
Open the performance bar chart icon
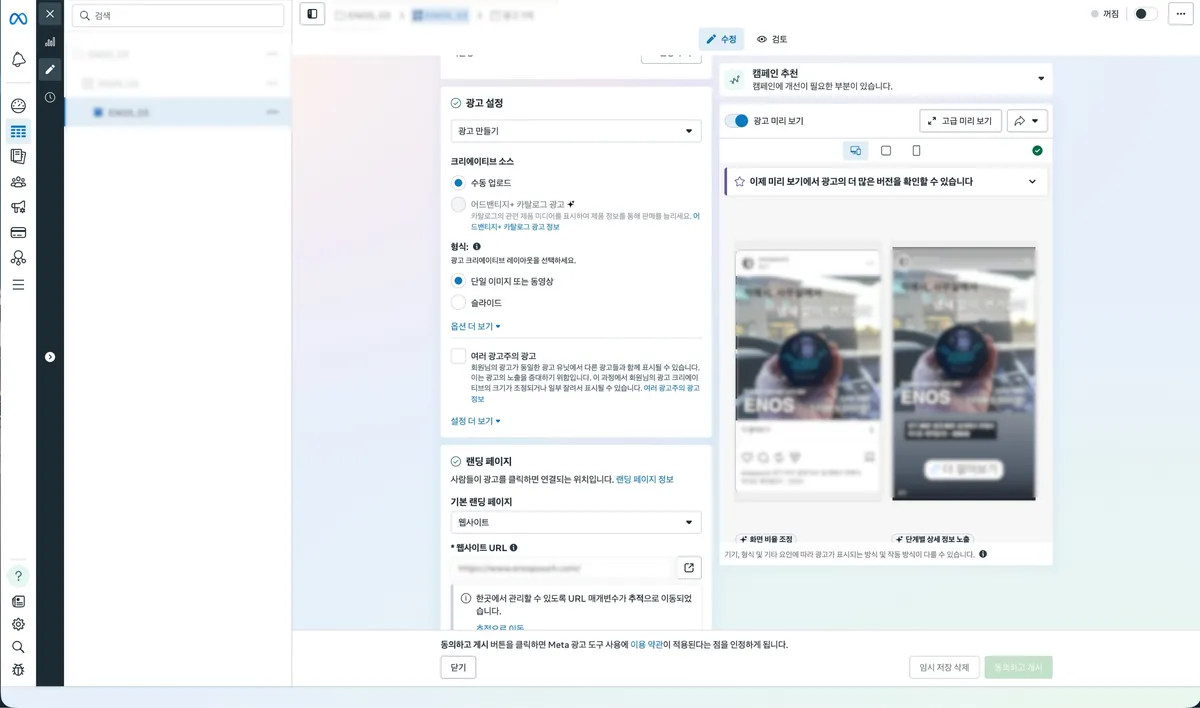click(x=50, y=42)
